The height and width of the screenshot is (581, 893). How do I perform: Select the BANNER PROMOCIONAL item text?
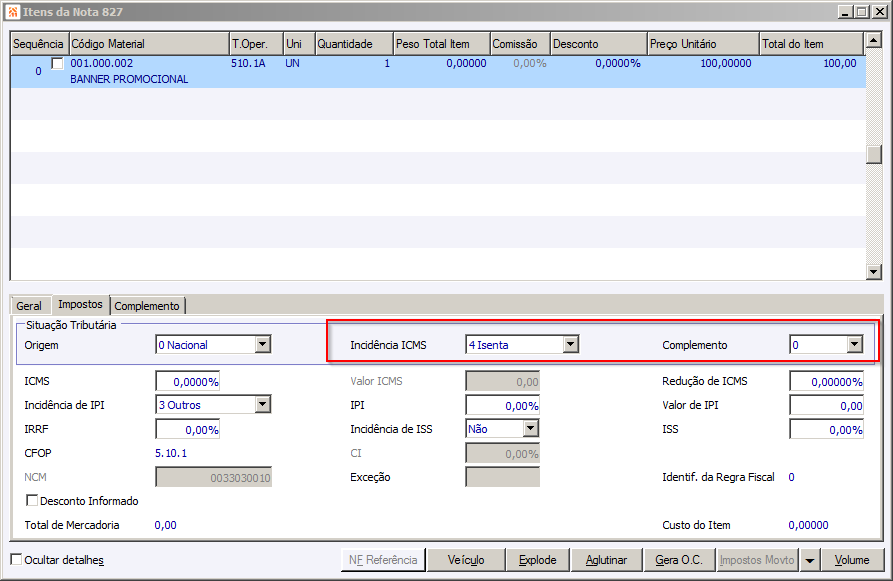129,79
